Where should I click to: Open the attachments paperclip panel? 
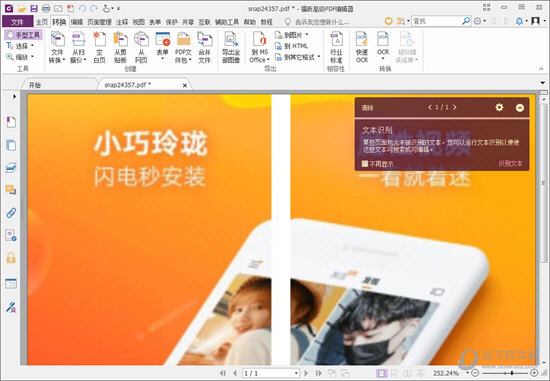click(11, 213)
